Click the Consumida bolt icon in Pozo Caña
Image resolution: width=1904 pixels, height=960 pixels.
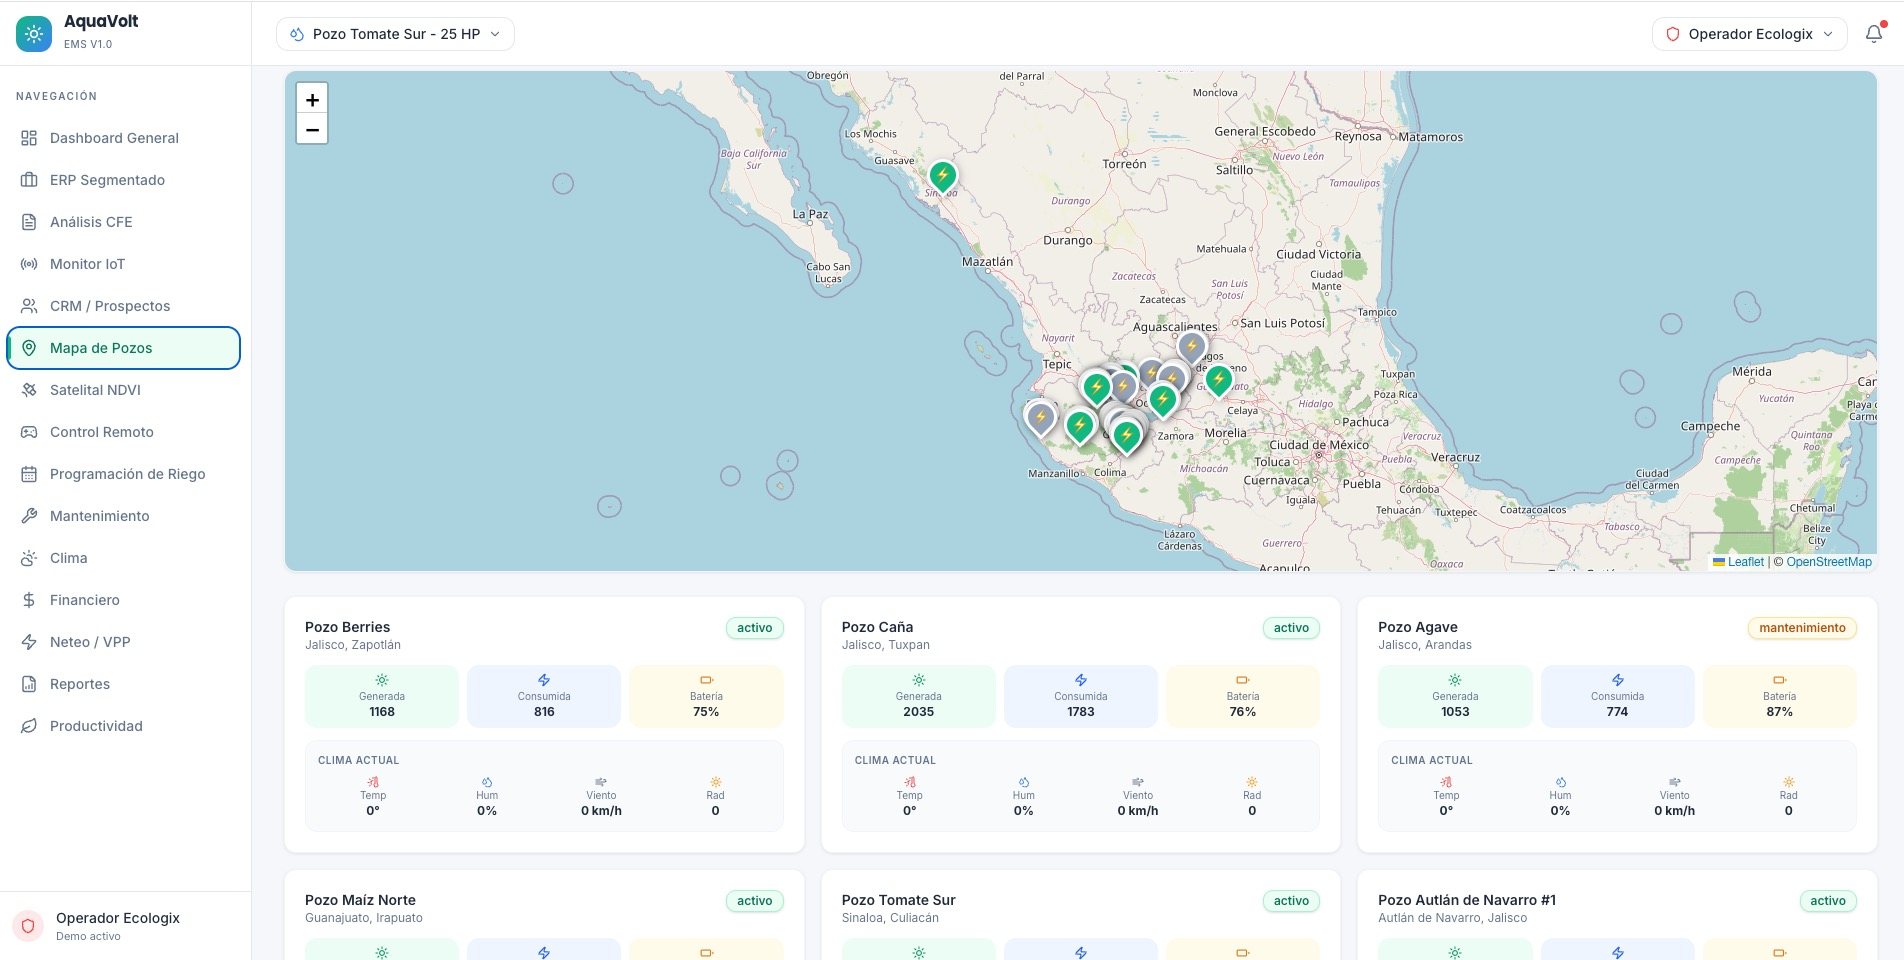(1081, 680)
